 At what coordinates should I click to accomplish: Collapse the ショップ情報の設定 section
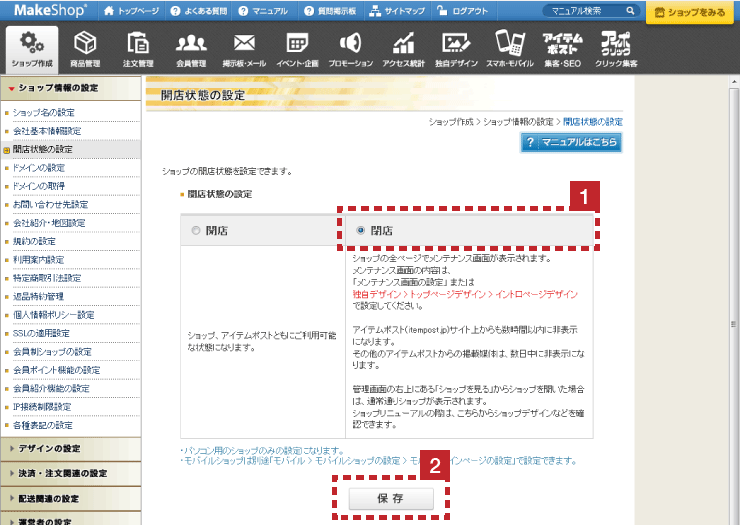pos(70,88)
